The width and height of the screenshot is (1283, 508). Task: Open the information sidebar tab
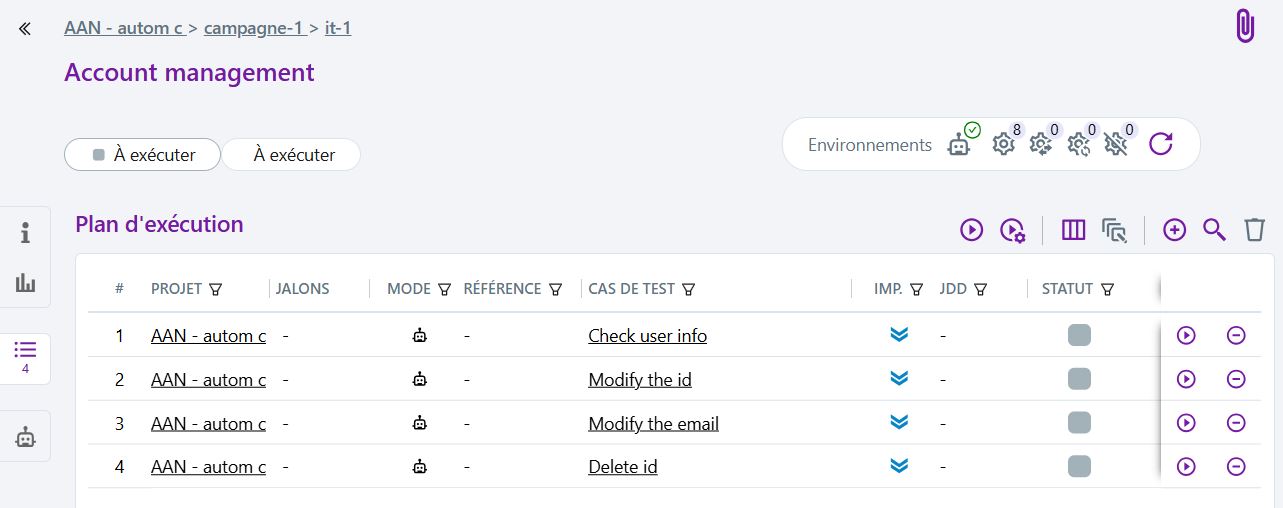coord(25,234)
